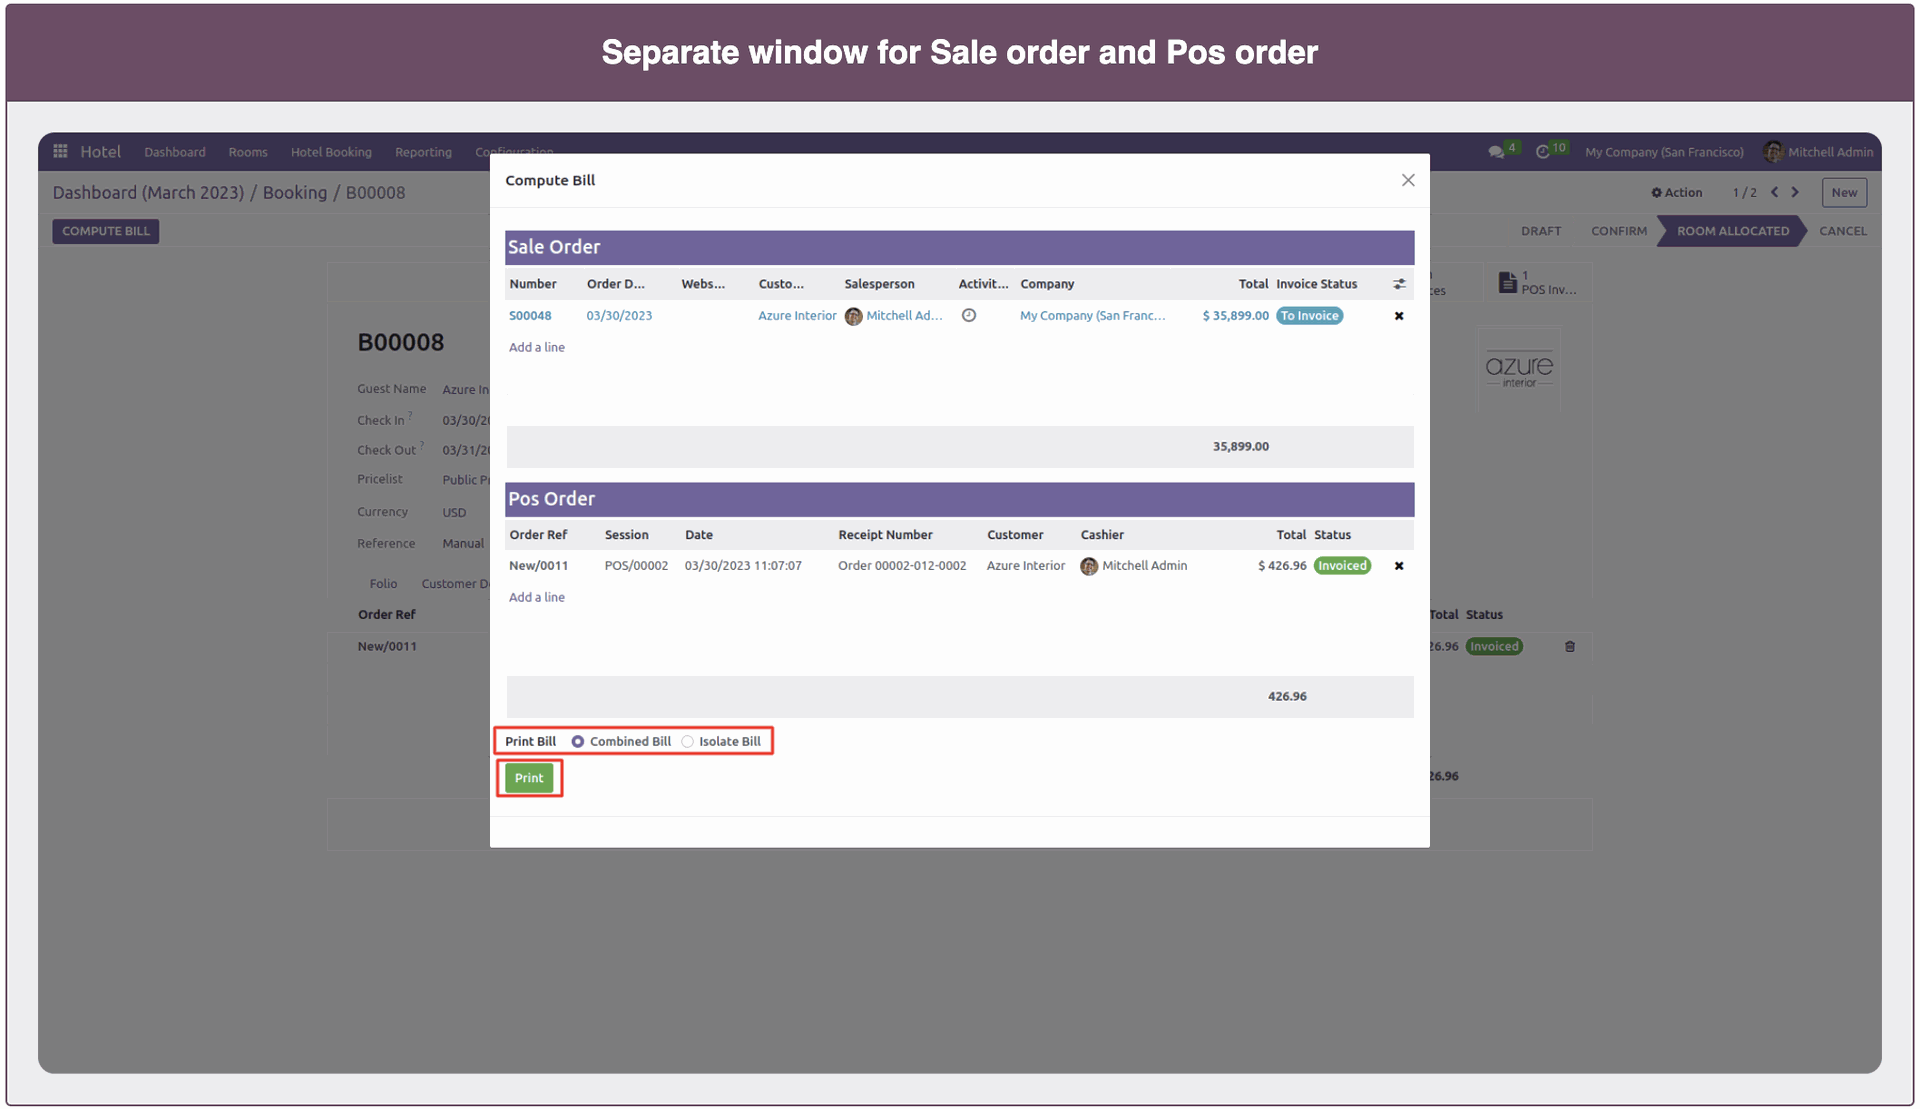Image resolution: width=1920 pixels, height=1109 pixels.
Task: Click Order 00002-012-0002 receipt number
Action: tap(902, 566)
